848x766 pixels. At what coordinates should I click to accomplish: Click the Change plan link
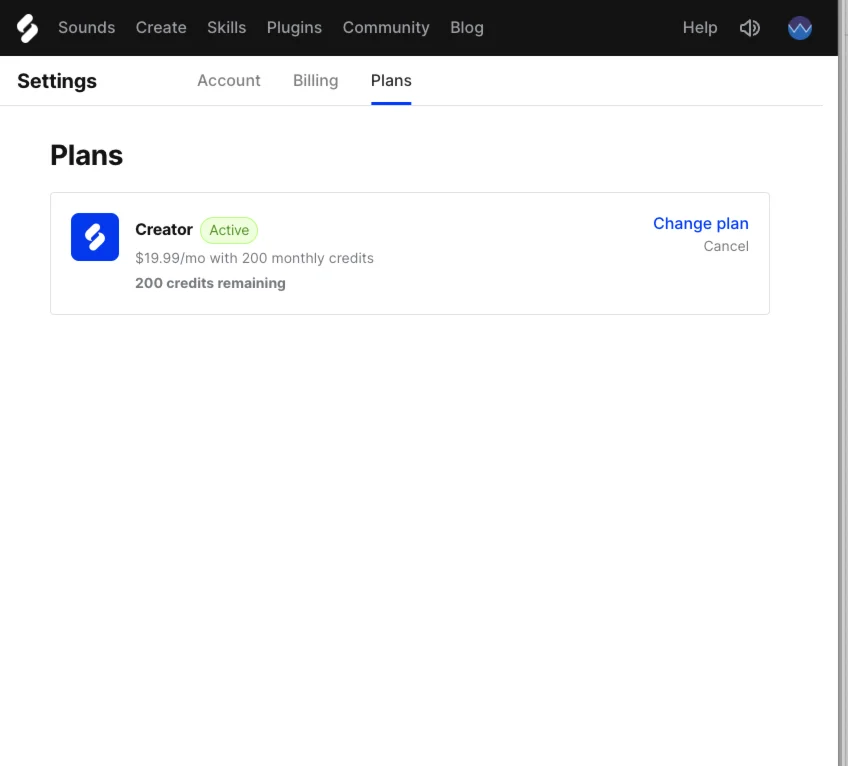pyautogui.click(x=700, y=223)
